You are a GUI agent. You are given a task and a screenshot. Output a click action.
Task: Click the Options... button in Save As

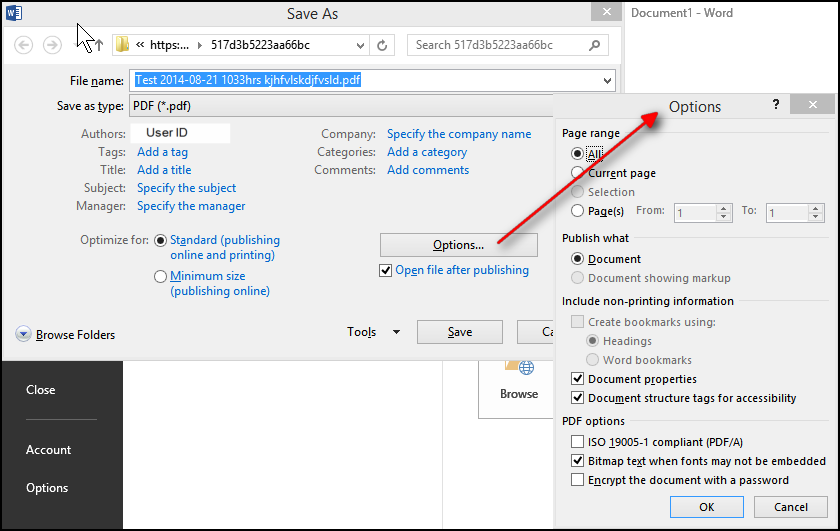pyautogui.click(x=459, y=245)
